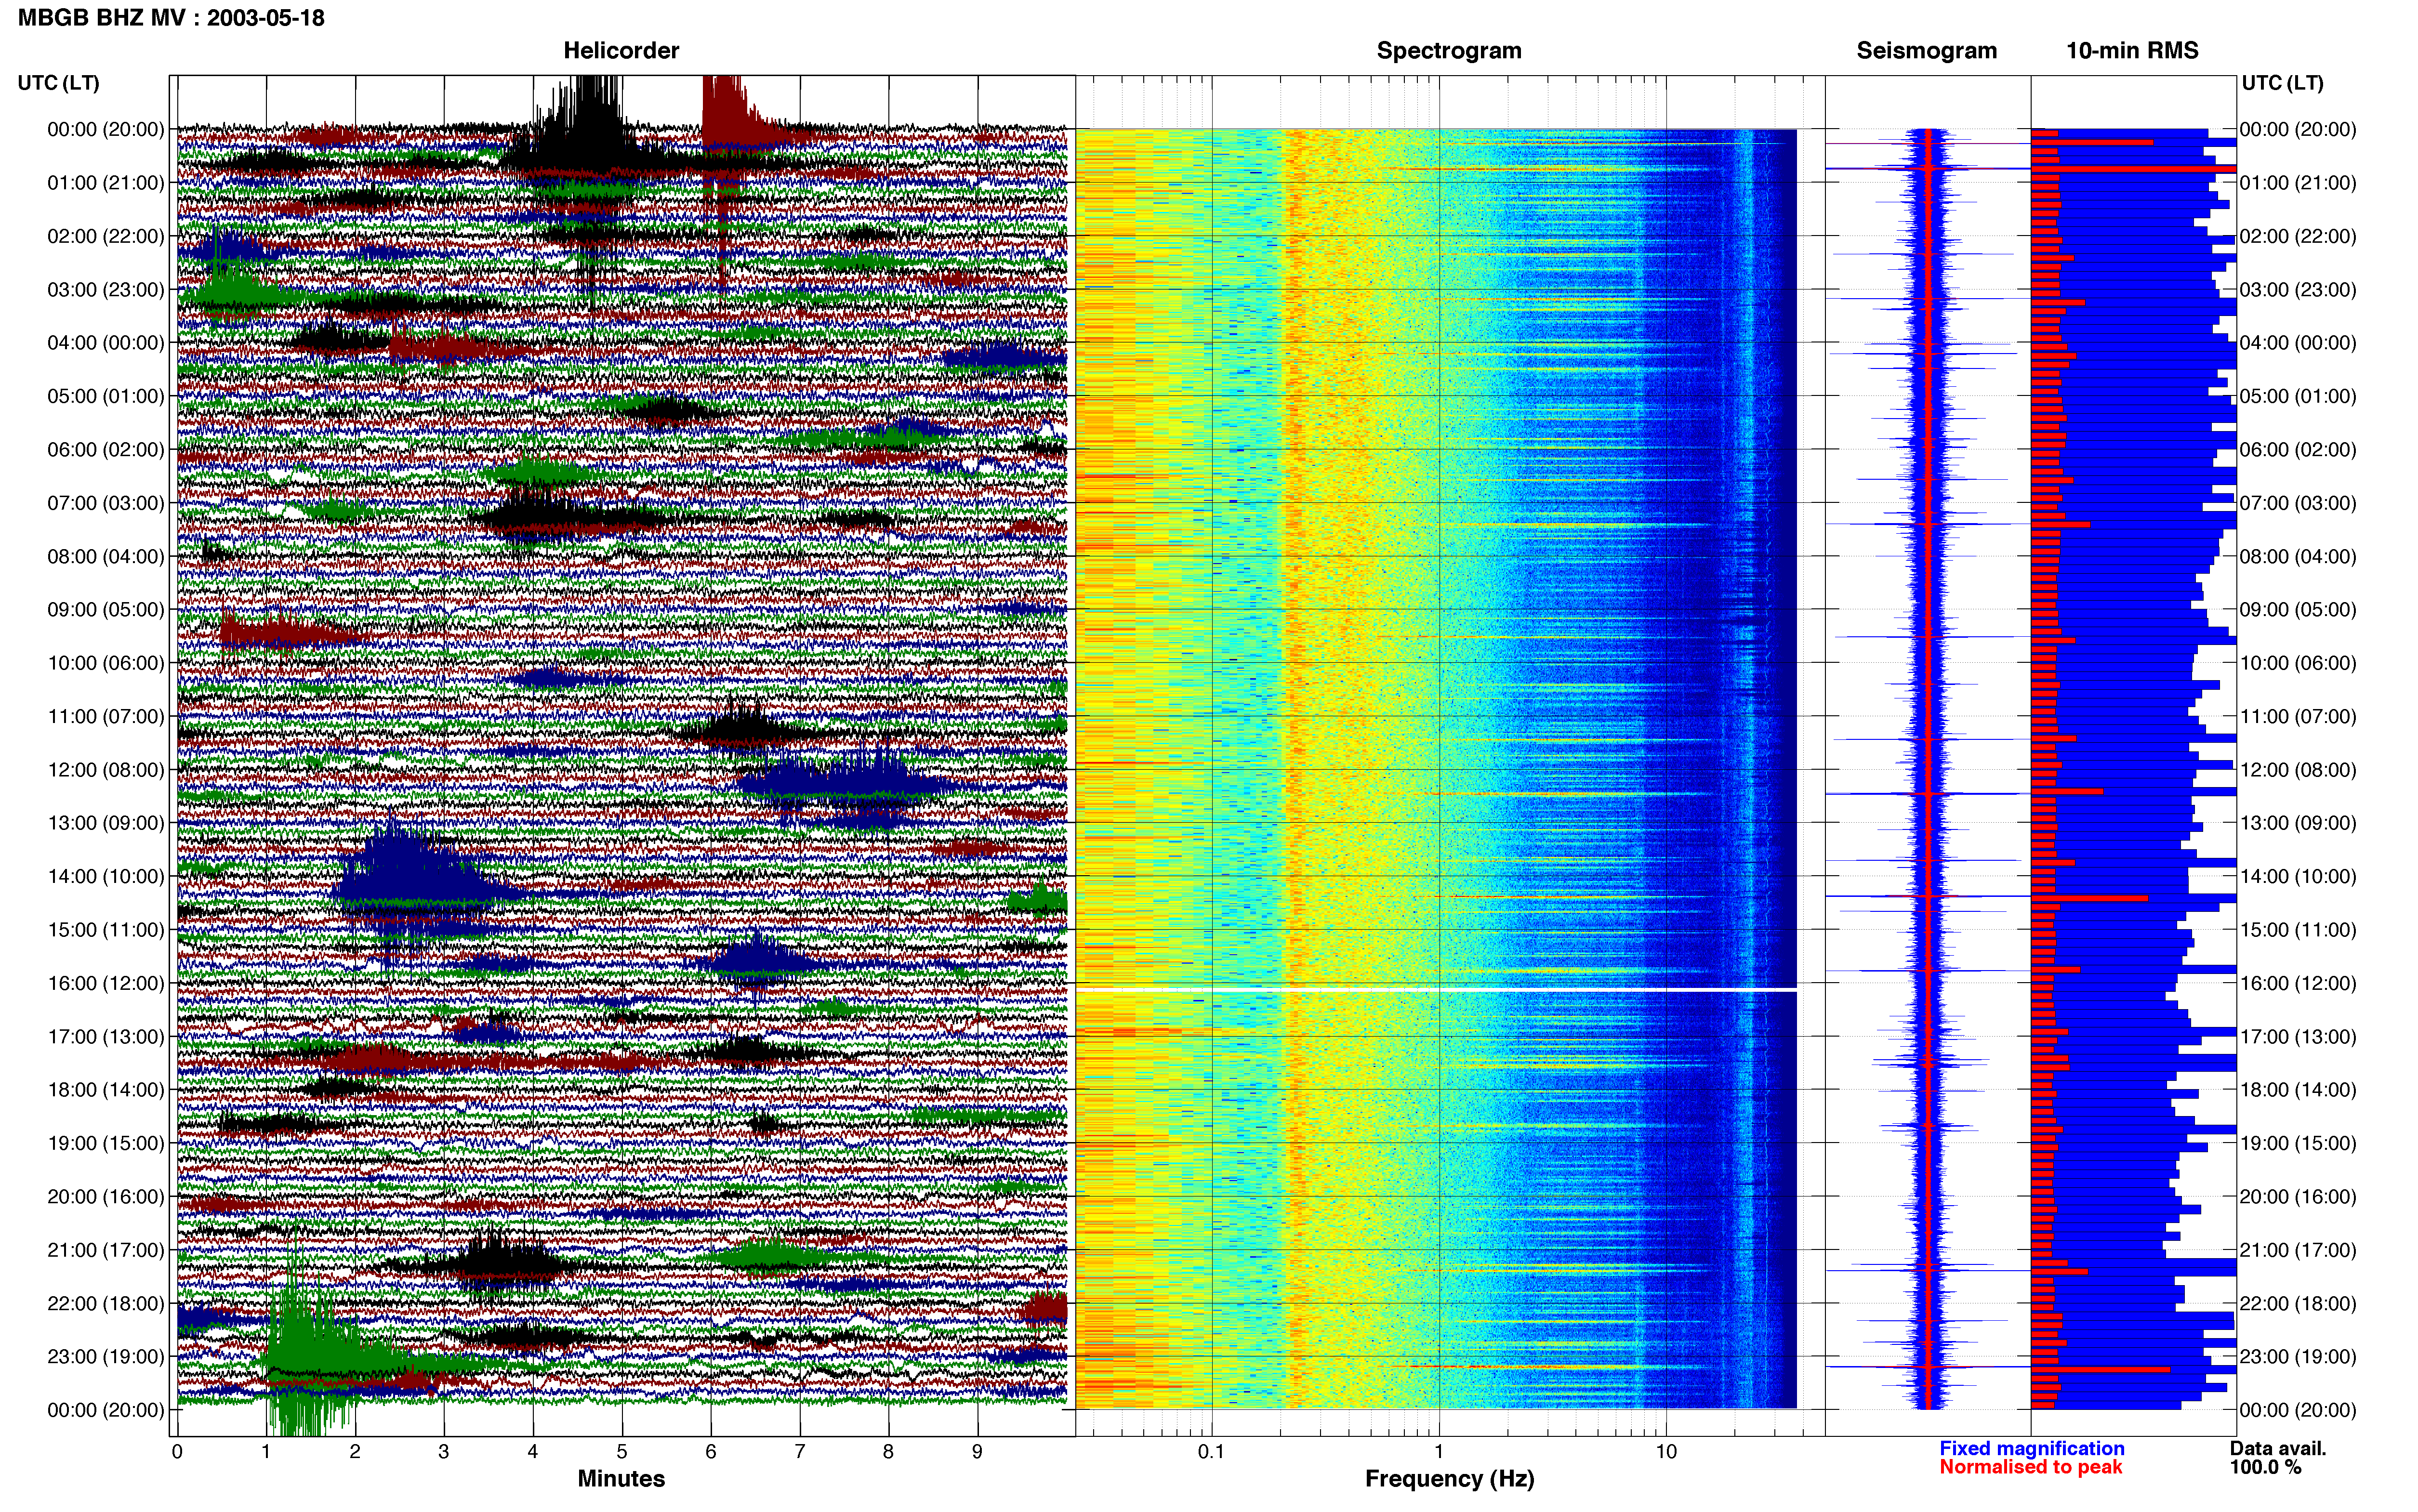Click left time label '06:00 (02:00)'

pos(106,450)
